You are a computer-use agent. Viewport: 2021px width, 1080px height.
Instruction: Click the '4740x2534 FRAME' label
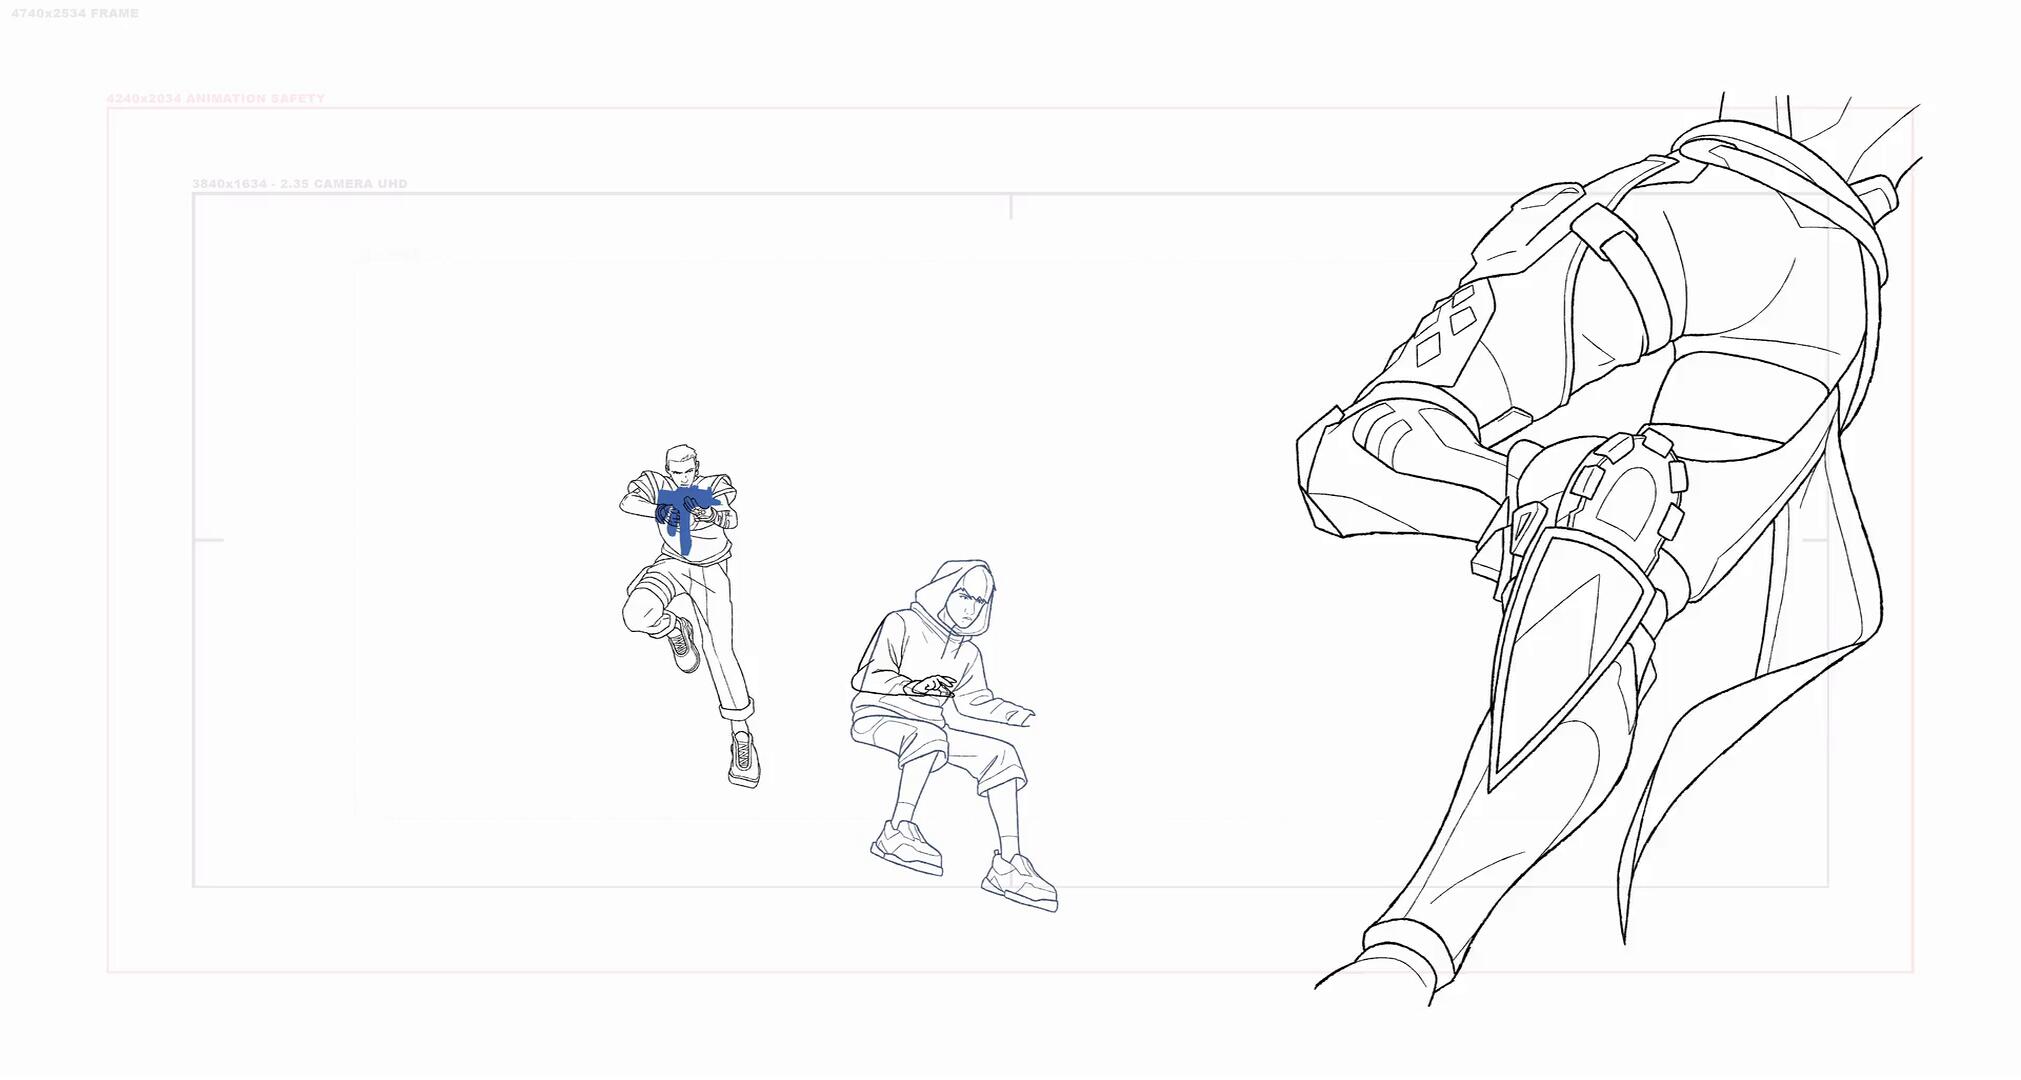pos(75,13)
